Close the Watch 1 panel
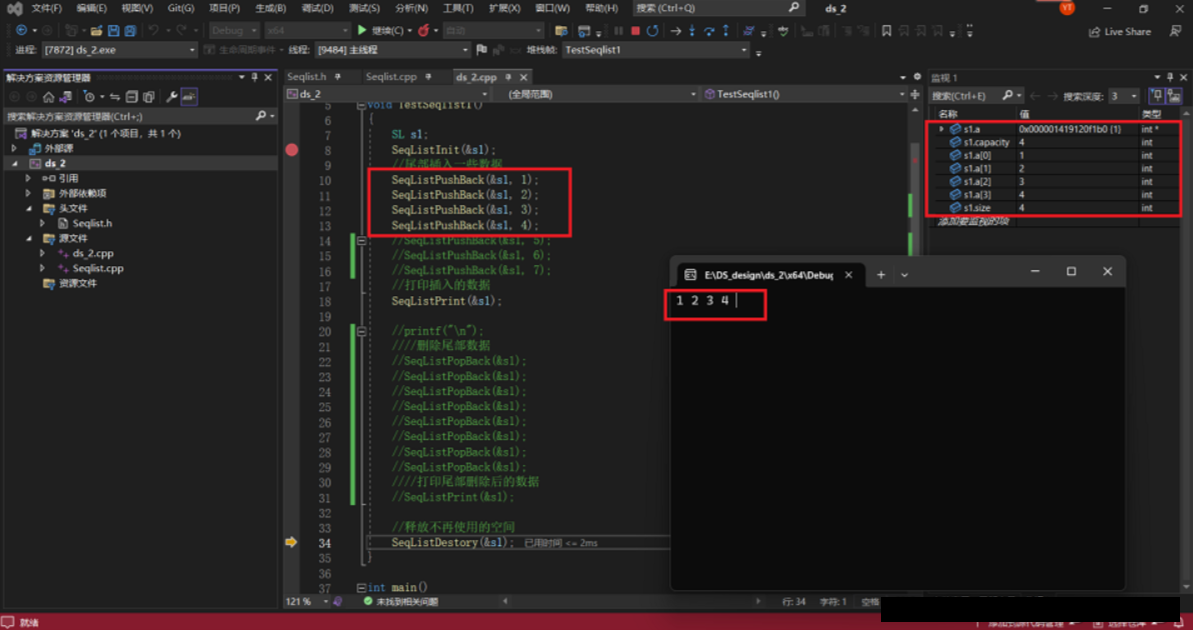 (x=1183, y=77)
